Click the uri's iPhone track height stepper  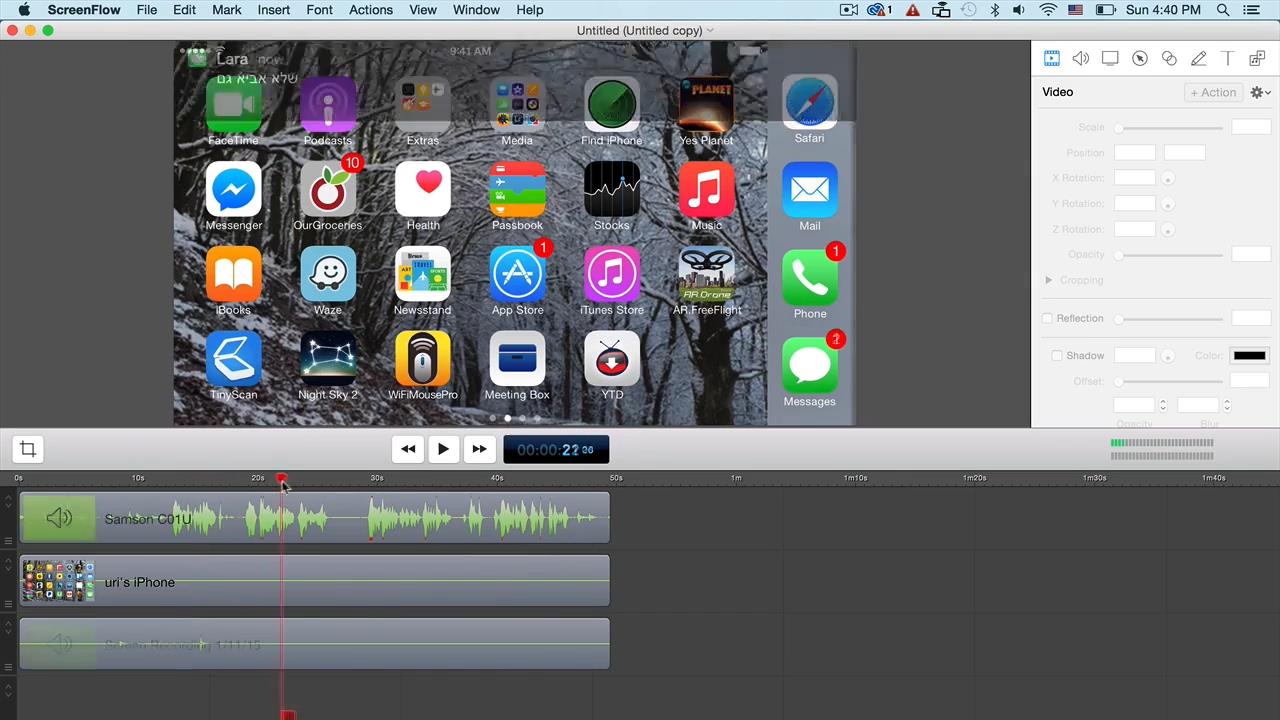point(9,565)
